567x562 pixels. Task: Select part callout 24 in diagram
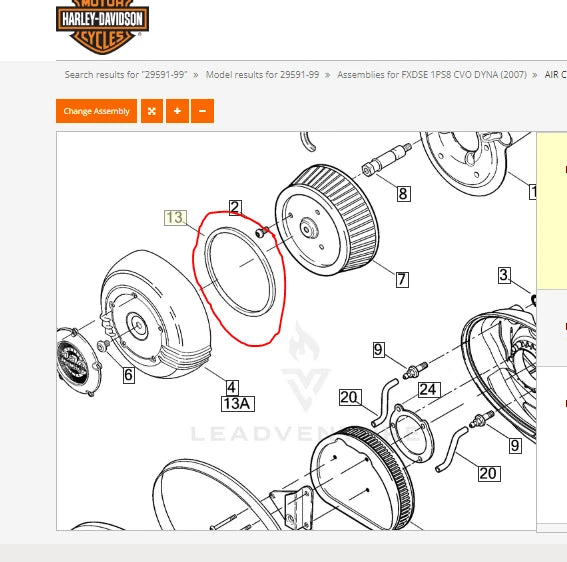pos(429,390)
